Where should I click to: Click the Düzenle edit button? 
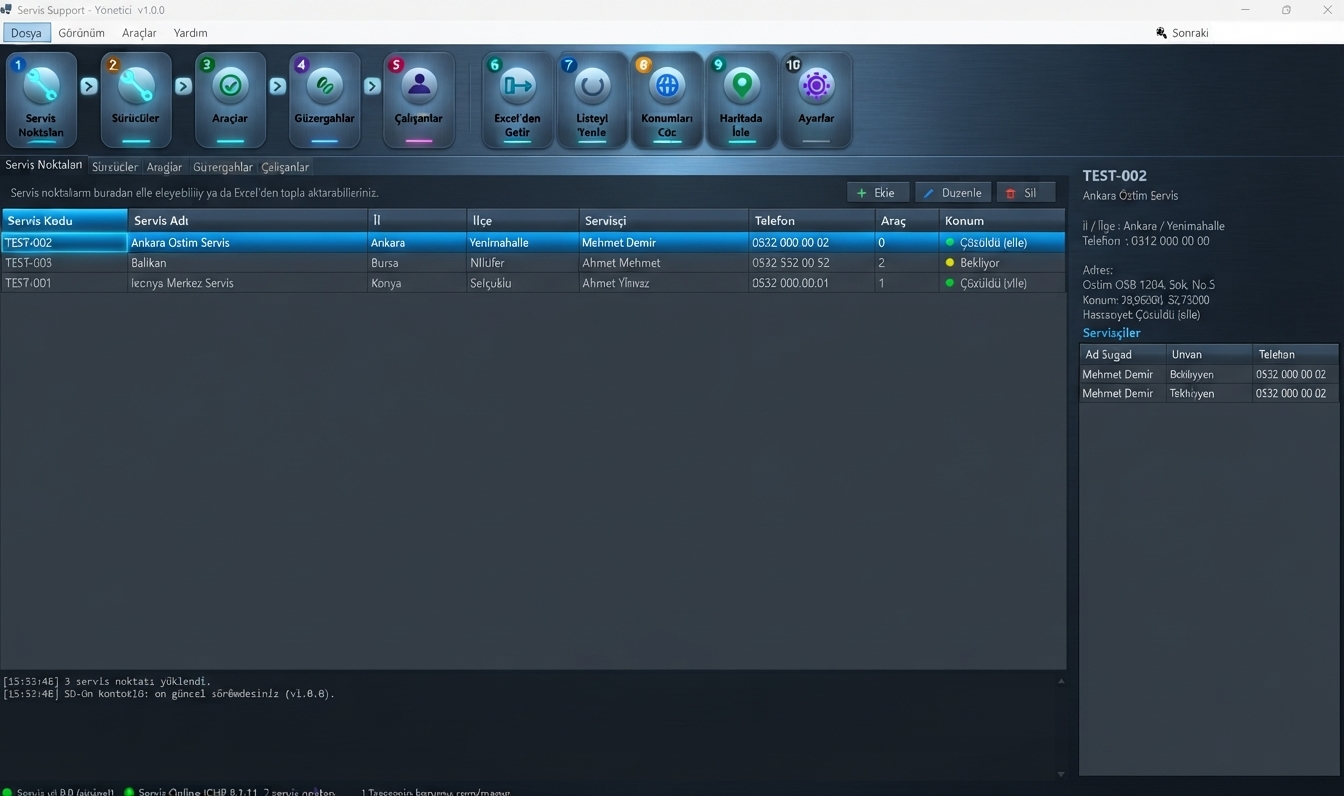point(953,193)
